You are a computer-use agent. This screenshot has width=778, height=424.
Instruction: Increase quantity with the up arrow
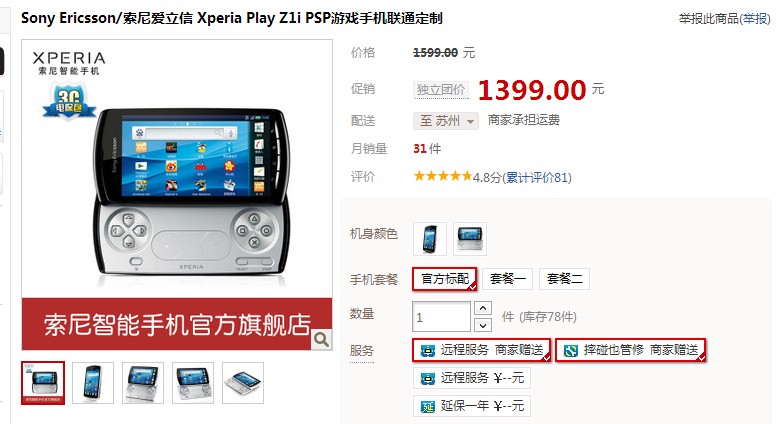point(483,308)
